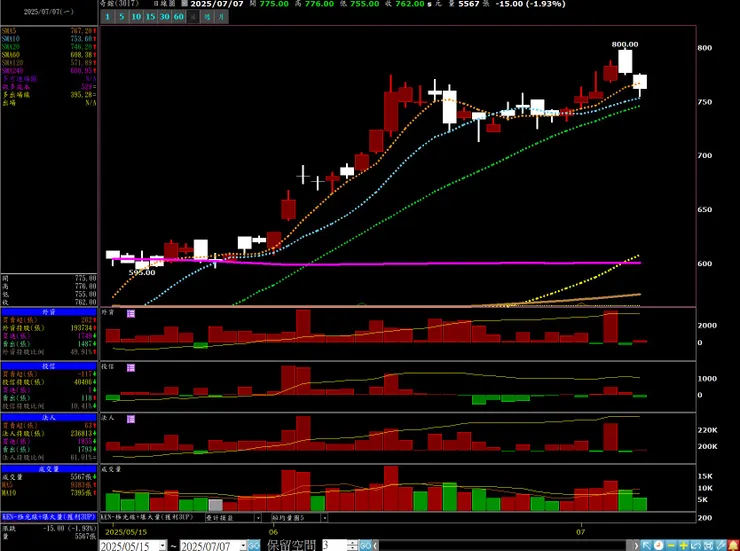Click the alert bell icon

pyautogui.click(x=733, y=545)
